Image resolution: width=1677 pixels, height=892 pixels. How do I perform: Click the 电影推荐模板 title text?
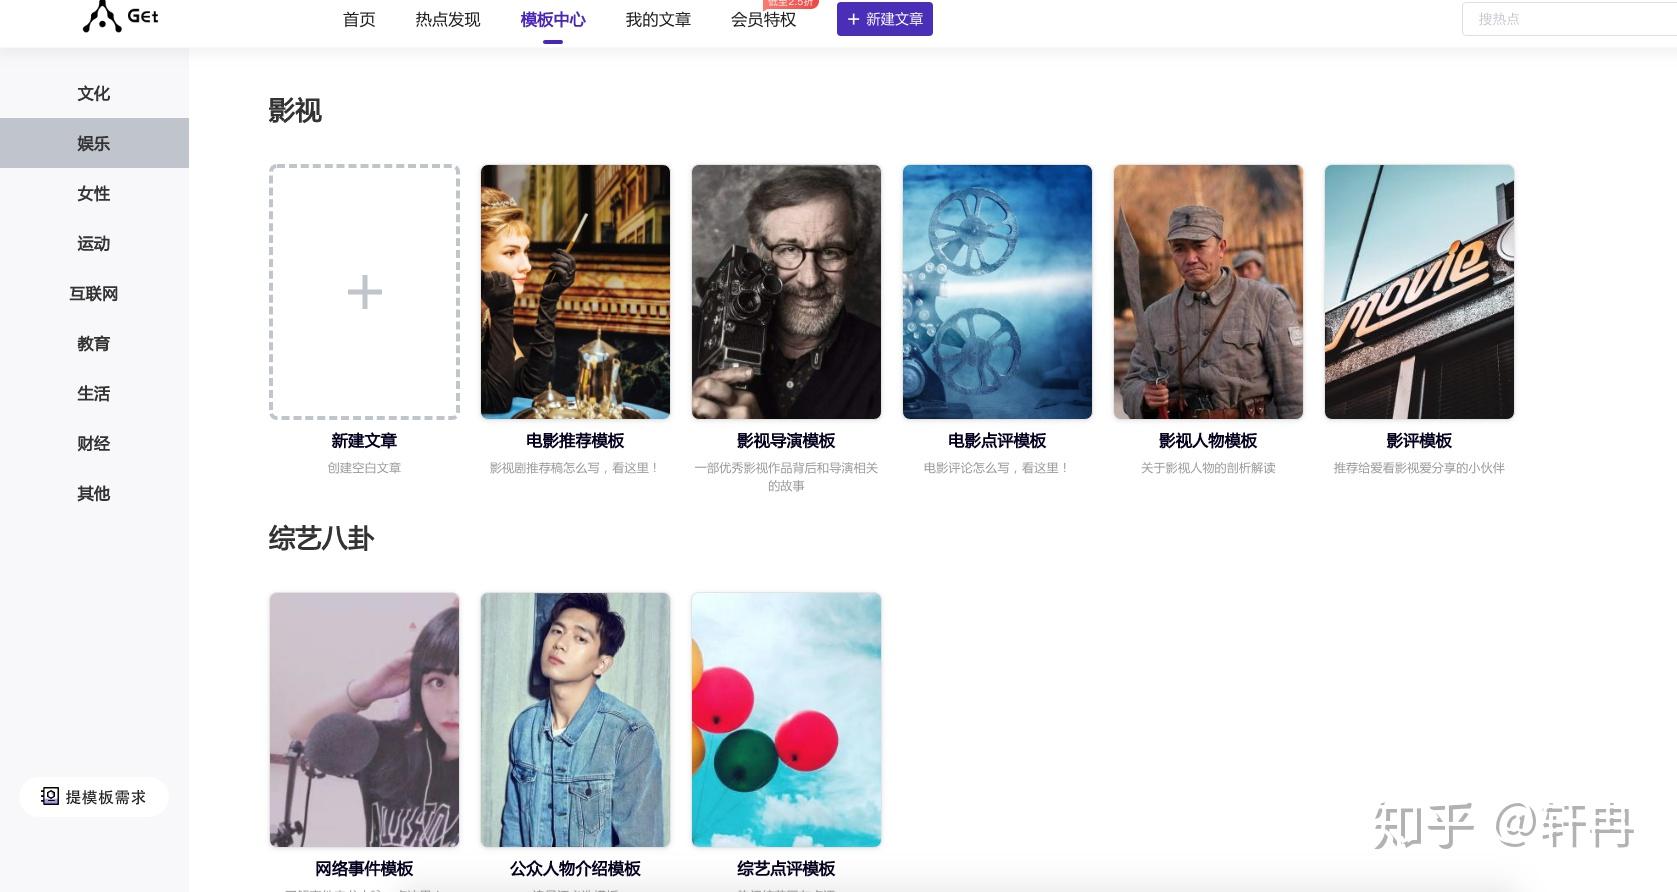[575, 441]
